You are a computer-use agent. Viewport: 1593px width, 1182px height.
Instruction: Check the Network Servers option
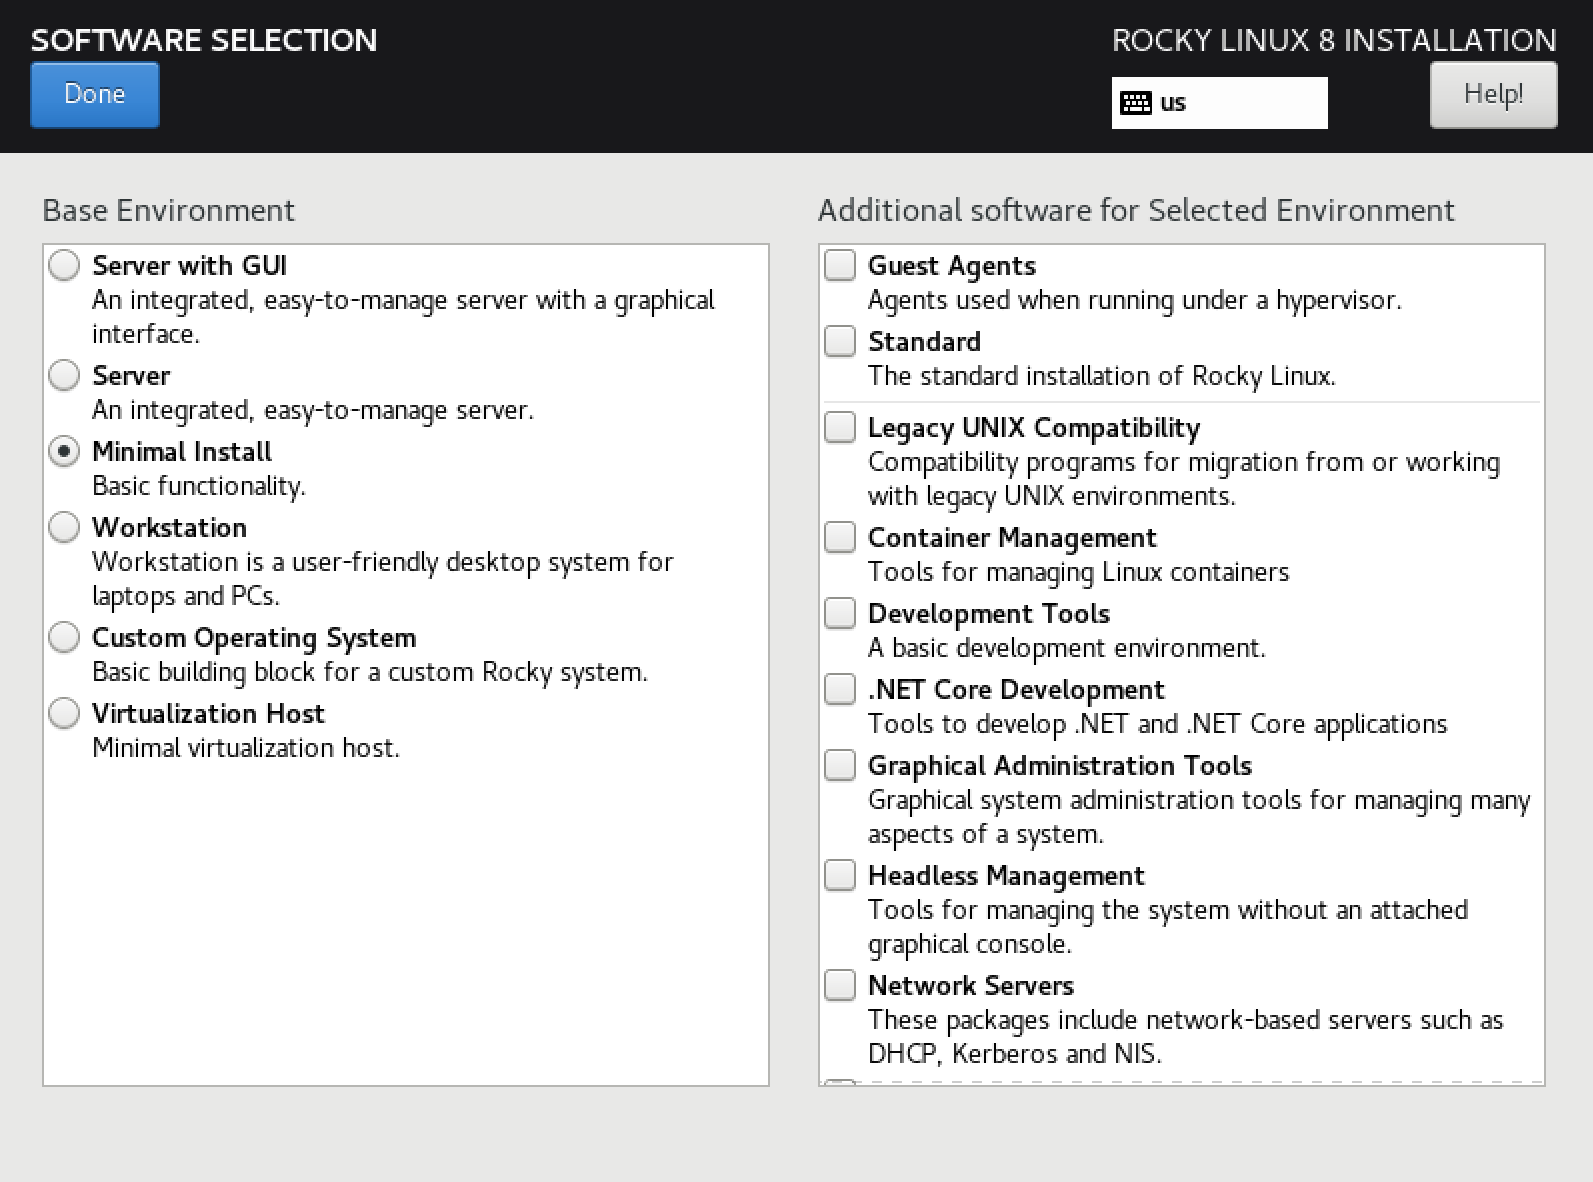click(x=840, y=986)
